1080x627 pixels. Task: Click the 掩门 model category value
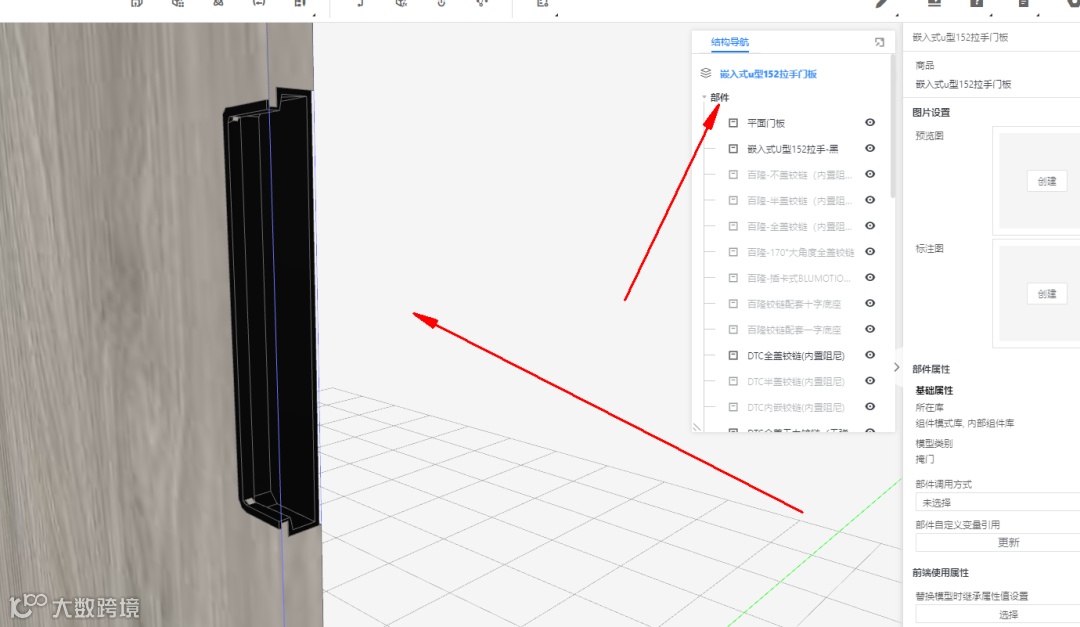[x=924, y=459]
